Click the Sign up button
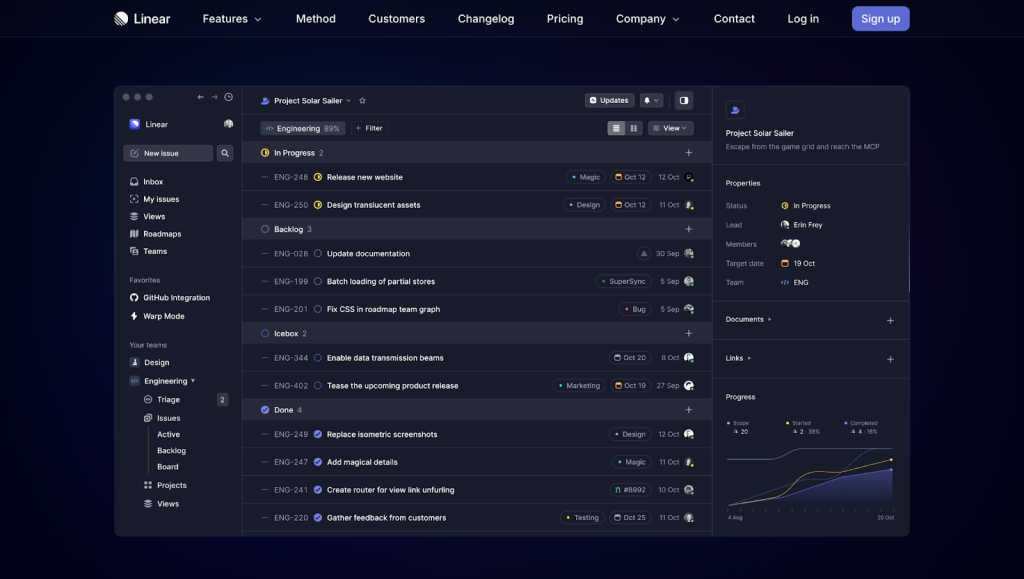 tap(880, 19)
